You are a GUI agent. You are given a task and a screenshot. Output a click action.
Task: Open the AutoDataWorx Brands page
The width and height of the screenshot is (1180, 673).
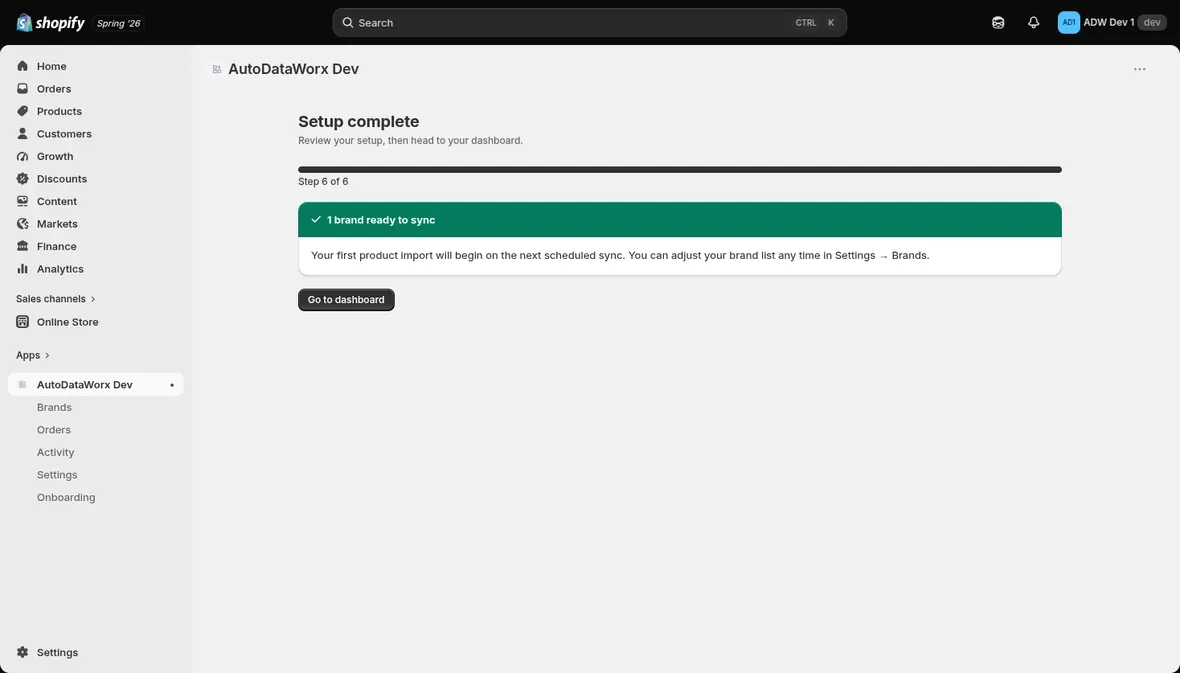pyautogui.click(x=54, y=407)
